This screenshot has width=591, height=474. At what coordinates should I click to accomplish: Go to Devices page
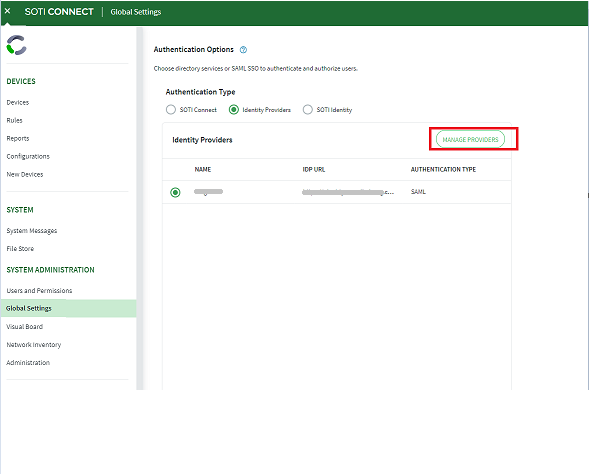coord(18,102)
